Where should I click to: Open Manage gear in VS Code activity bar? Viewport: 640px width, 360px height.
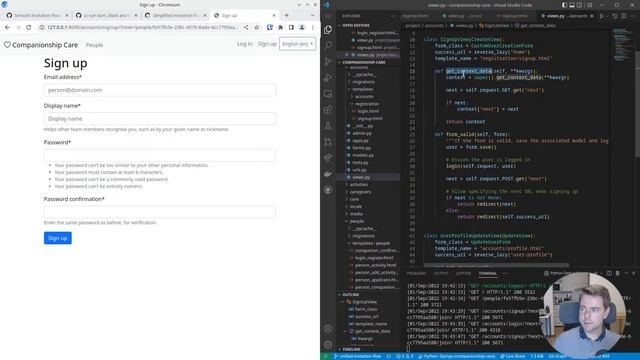click(328, 344)
